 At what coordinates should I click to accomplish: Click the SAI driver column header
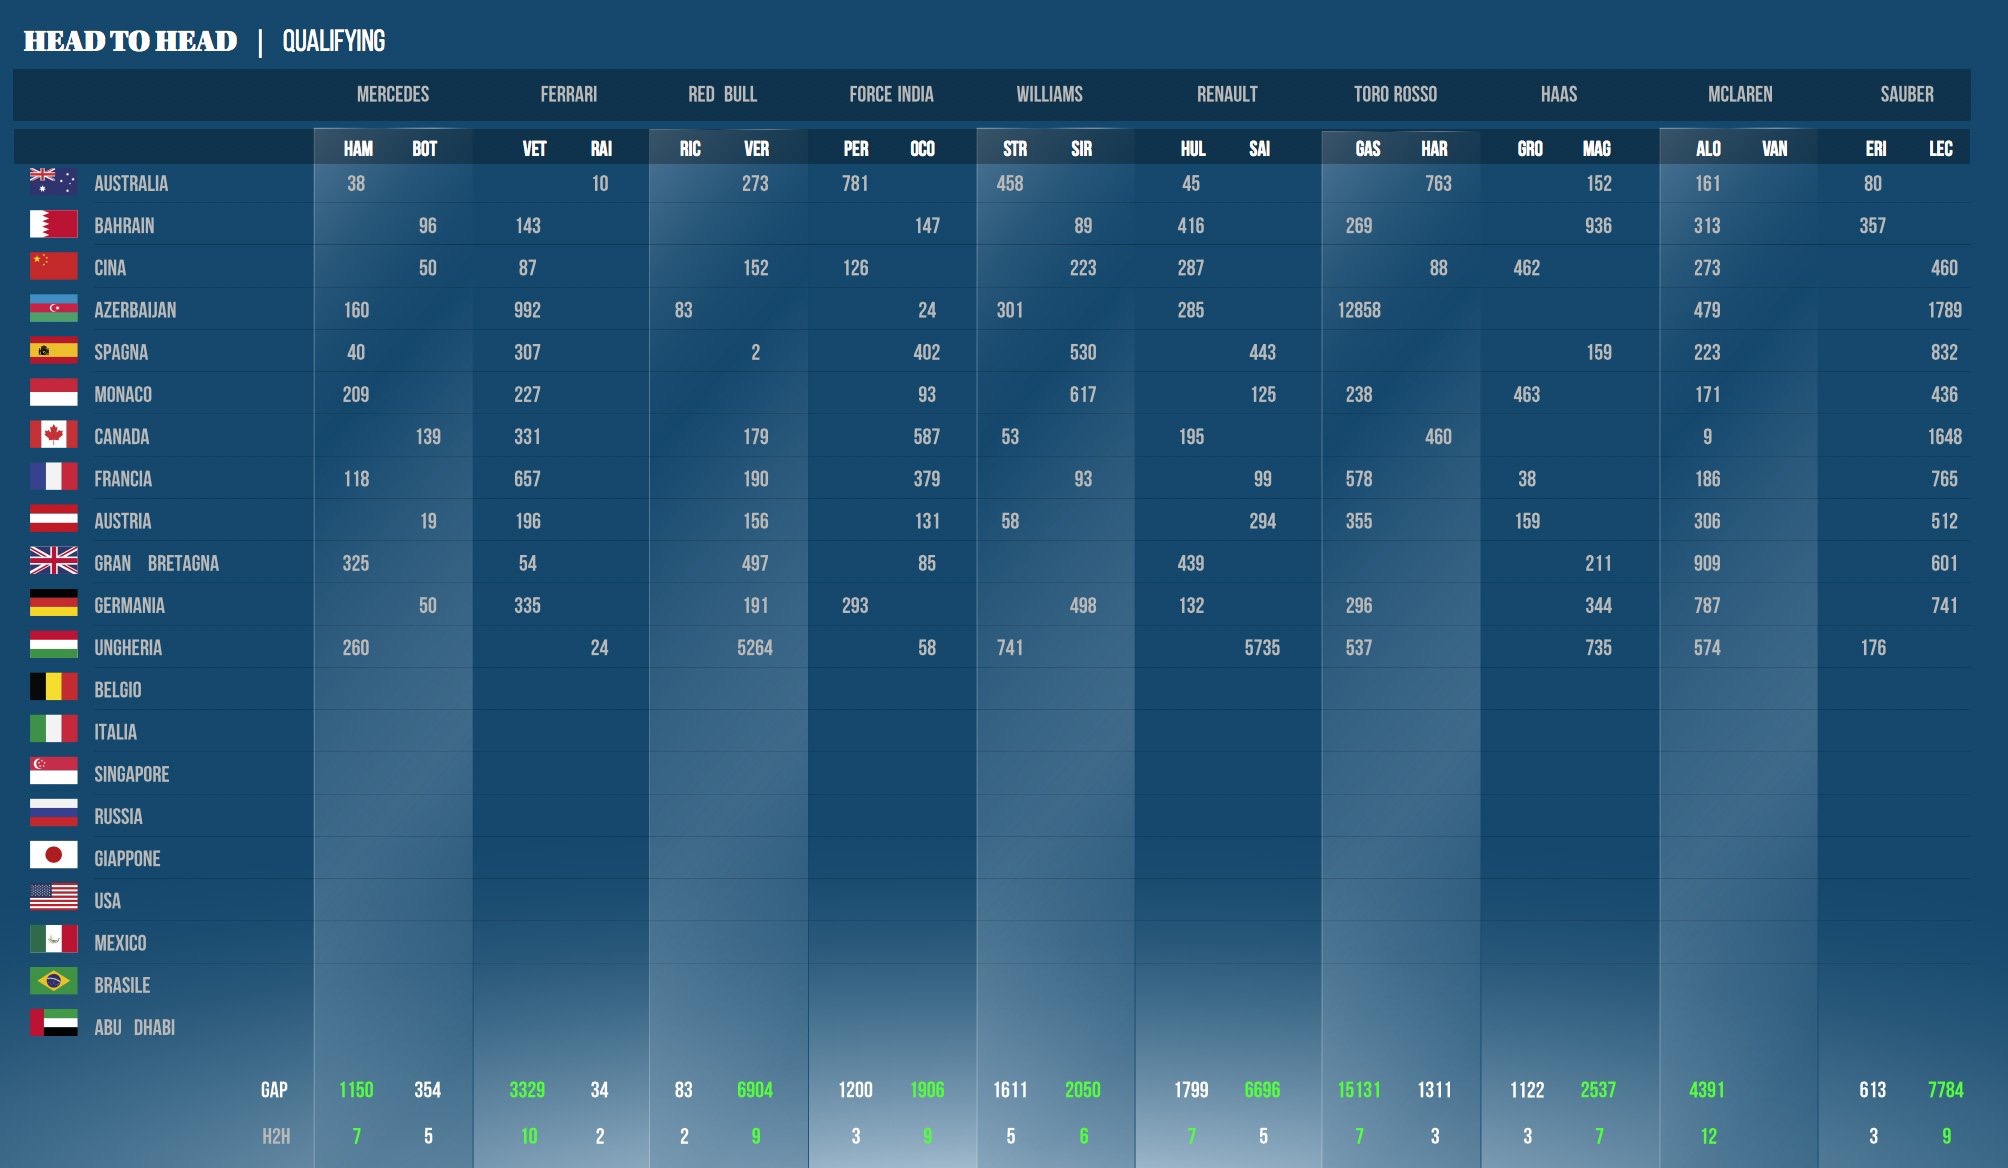1260,149
